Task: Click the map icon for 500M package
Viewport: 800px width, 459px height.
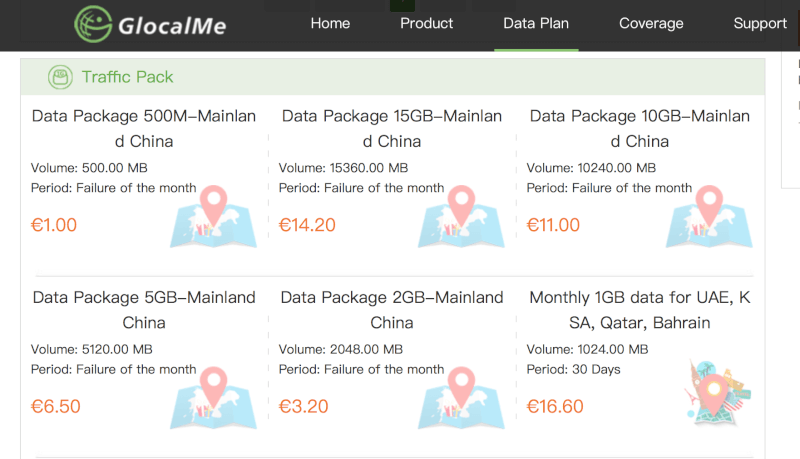Action: click(x=213, y=217)
